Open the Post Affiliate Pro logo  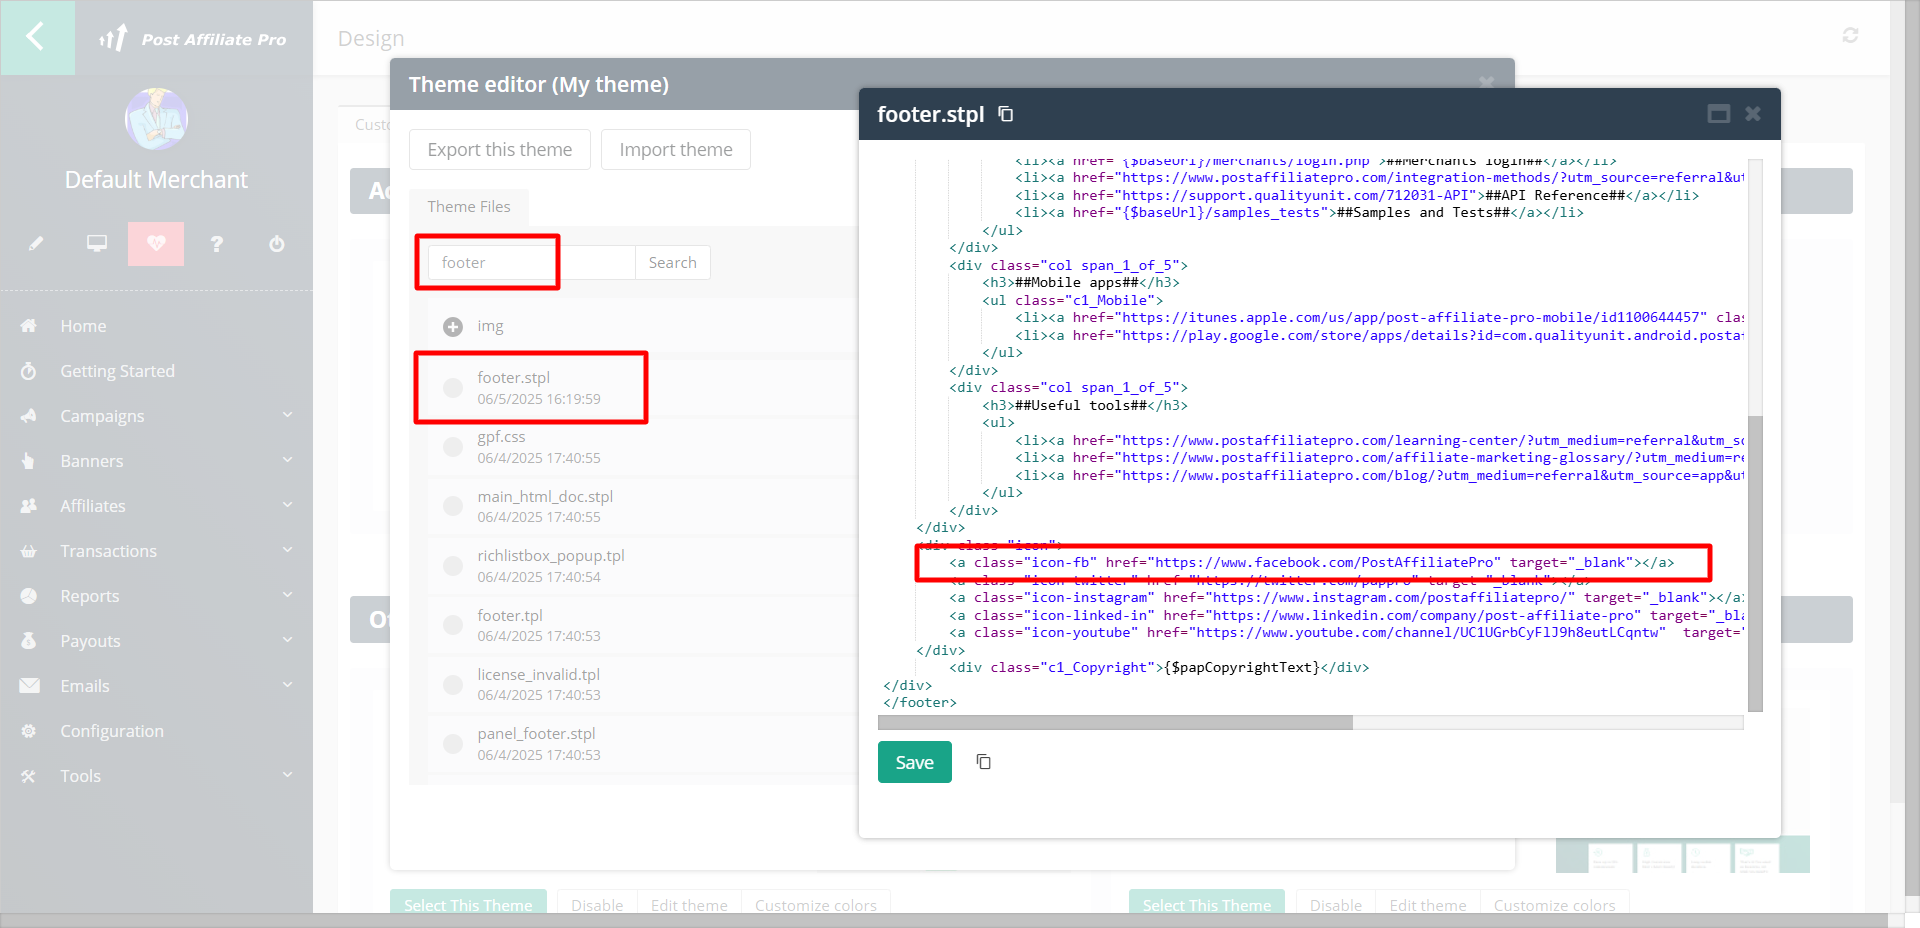(x=193, y=39)
